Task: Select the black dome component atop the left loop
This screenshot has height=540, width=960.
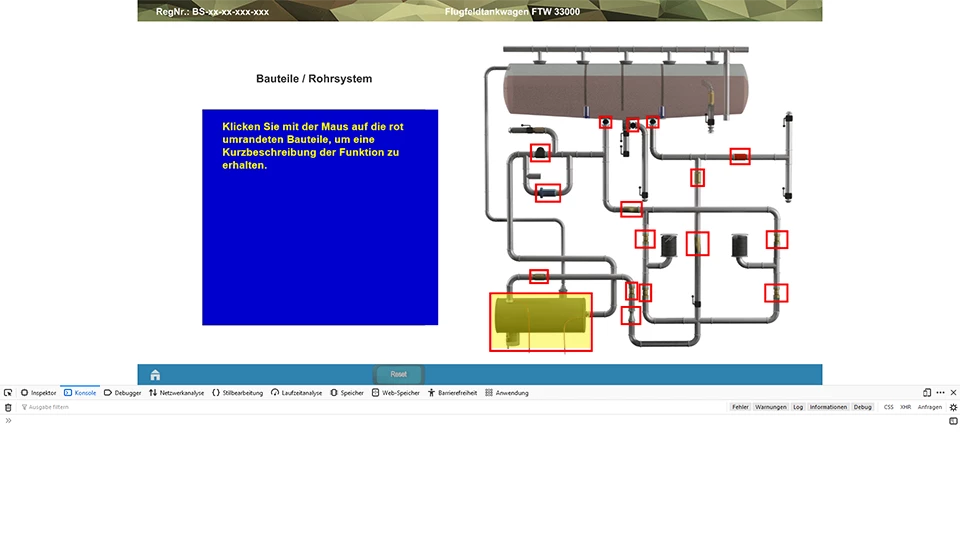Action: [x=540, y=152]
